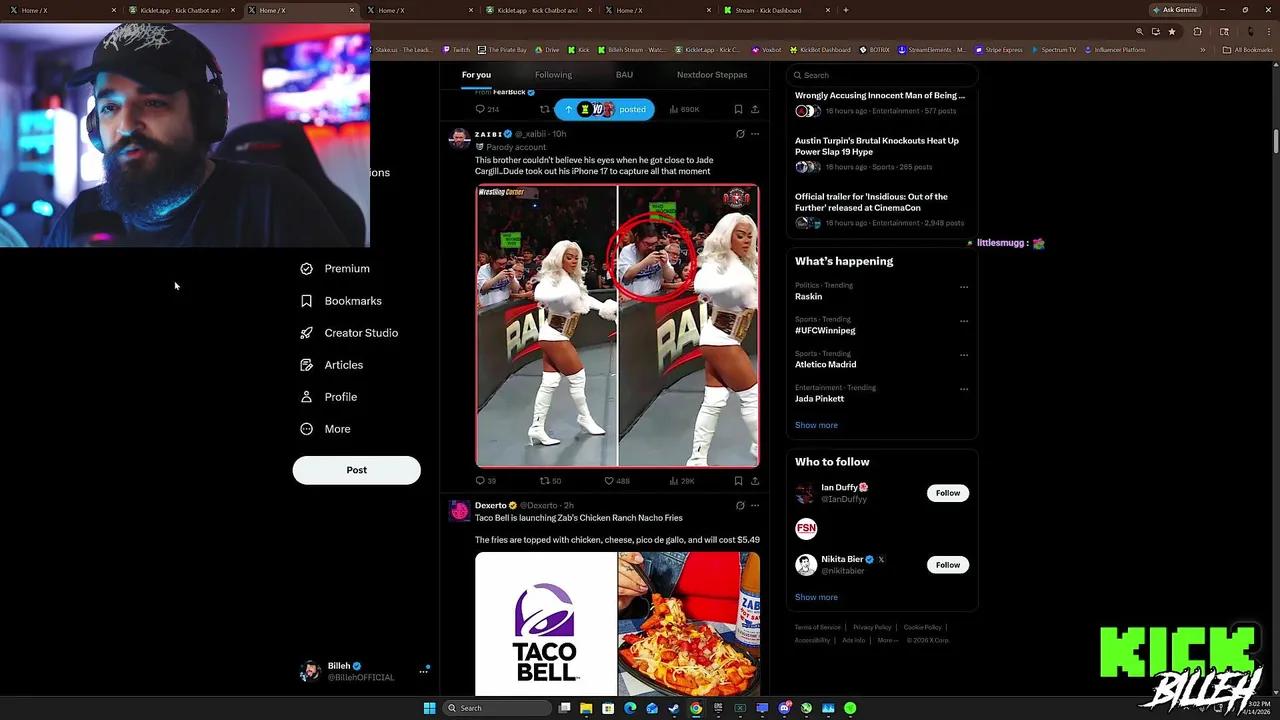Open Austin Turpin Power Slap story
This screenshot has height=720, width=1280.
point(876,146)
